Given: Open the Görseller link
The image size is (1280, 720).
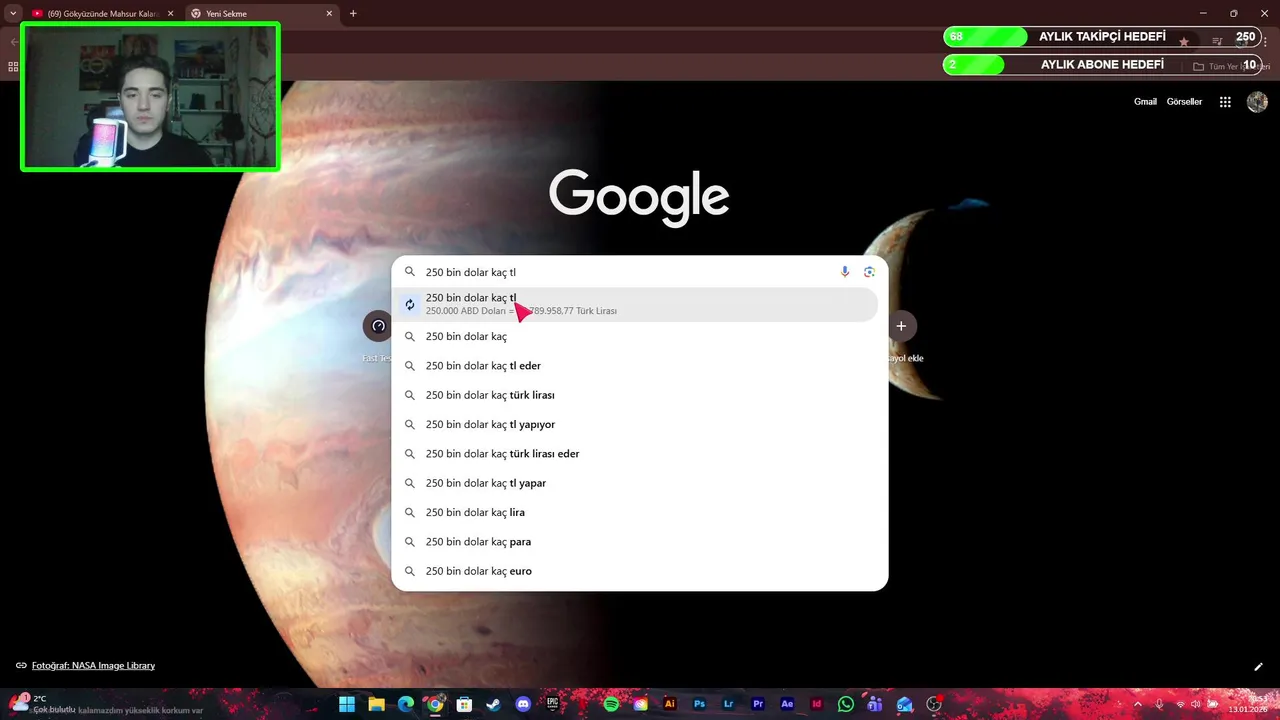Looking at the screenshot, I should [1184, 102].
